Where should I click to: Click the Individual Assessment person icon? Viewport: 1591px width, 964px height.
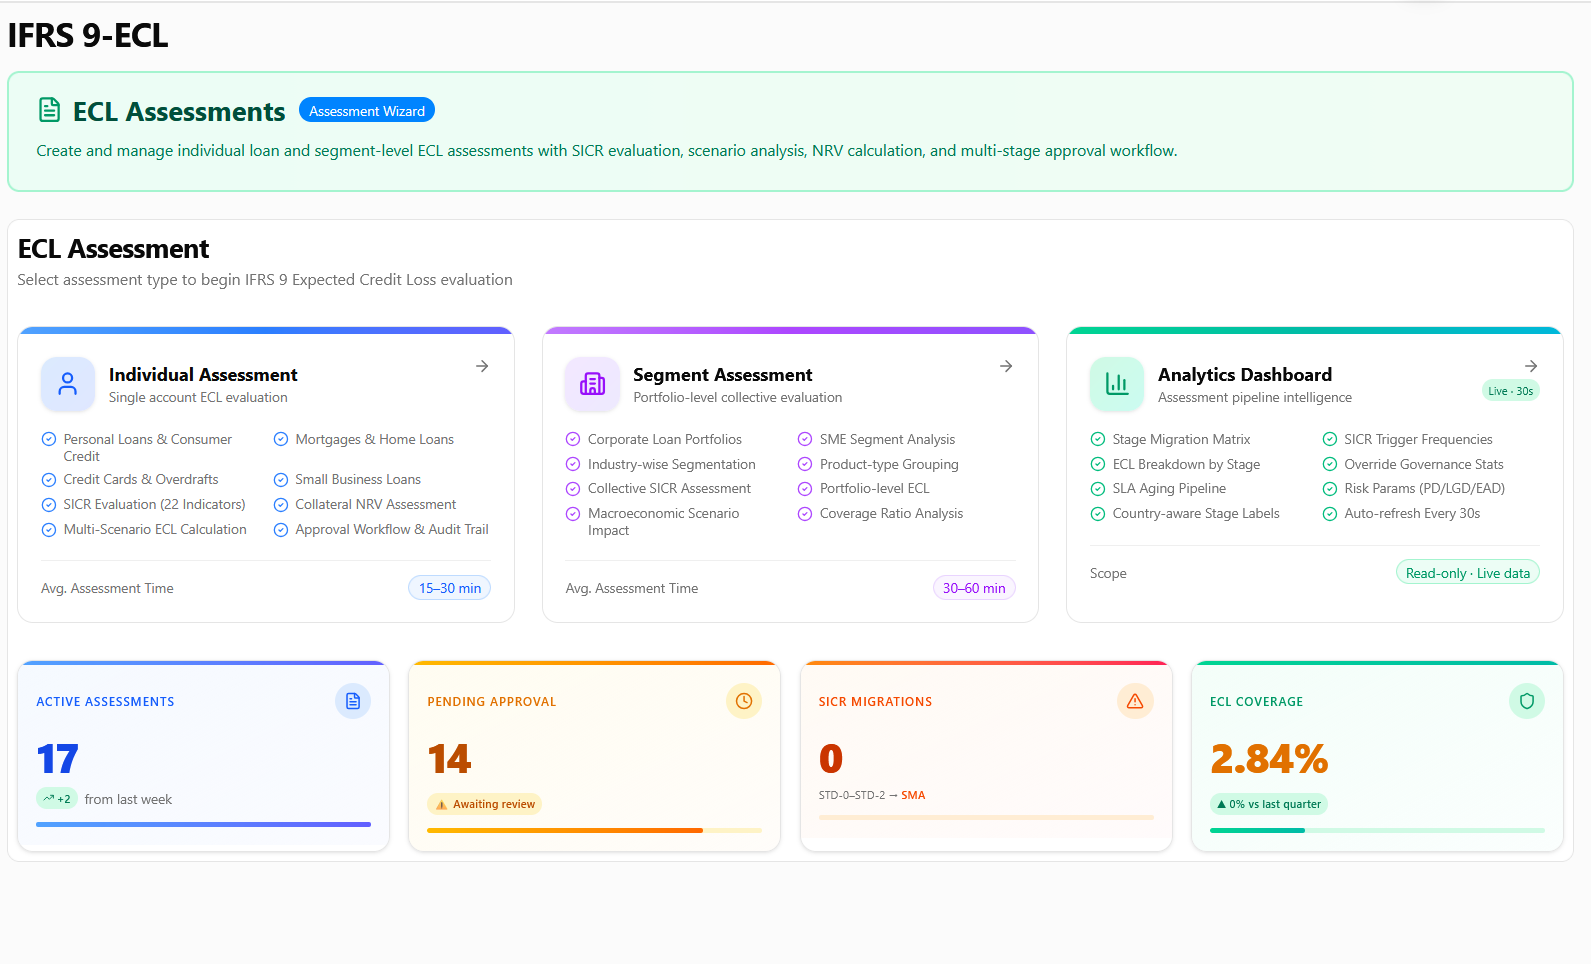(x=68, y=384)
